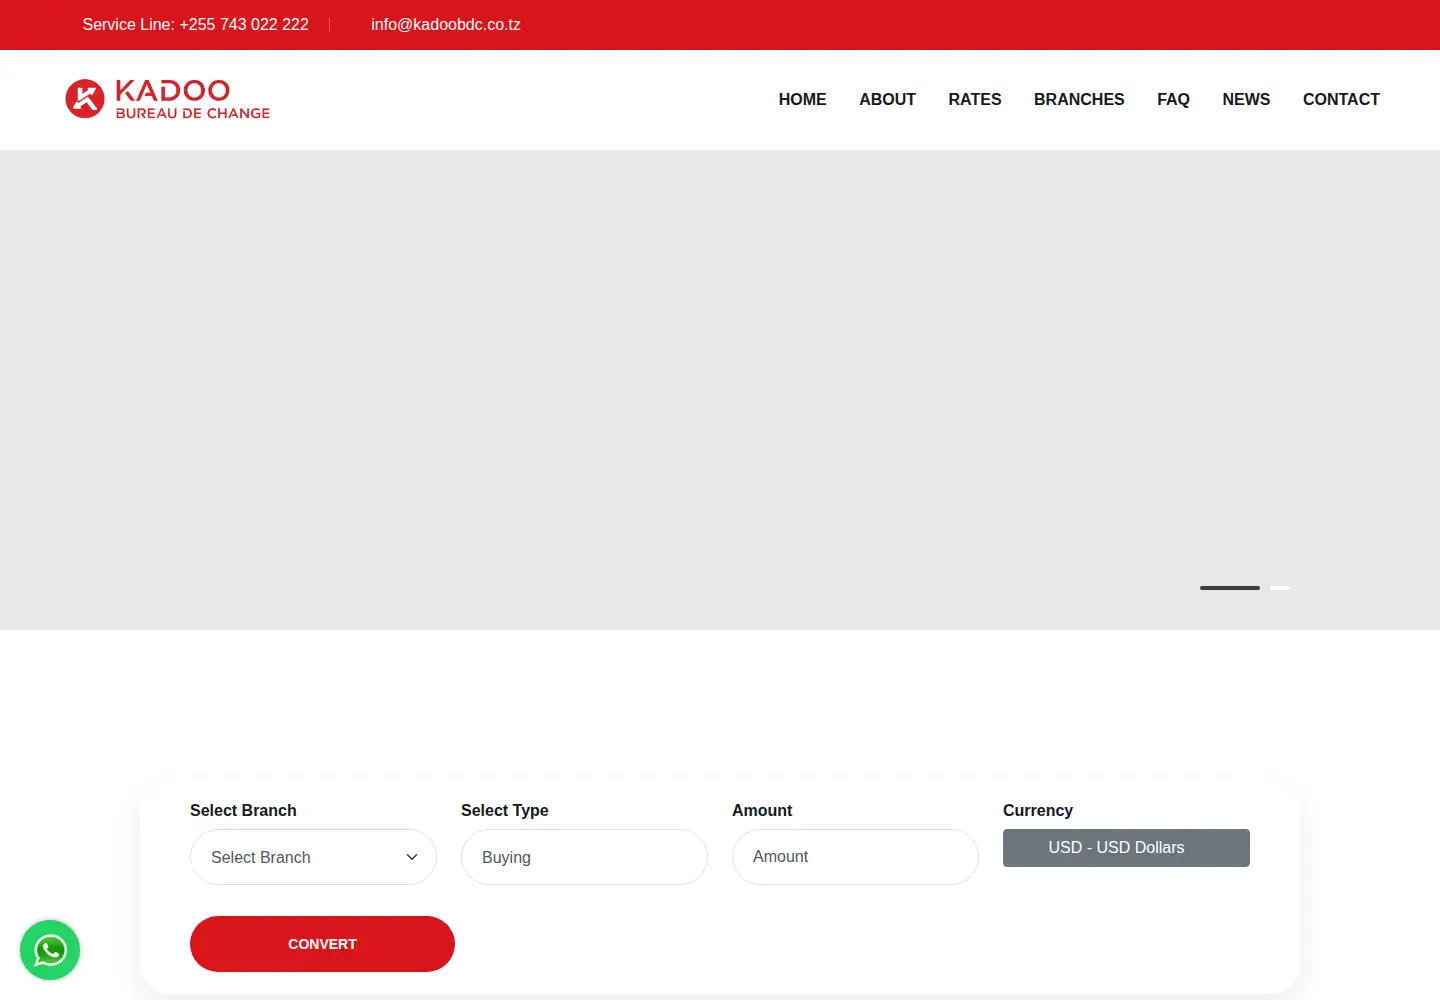Click the "Amount" label above the input
Viewport: 1440px width, 1000px height.
762,810
